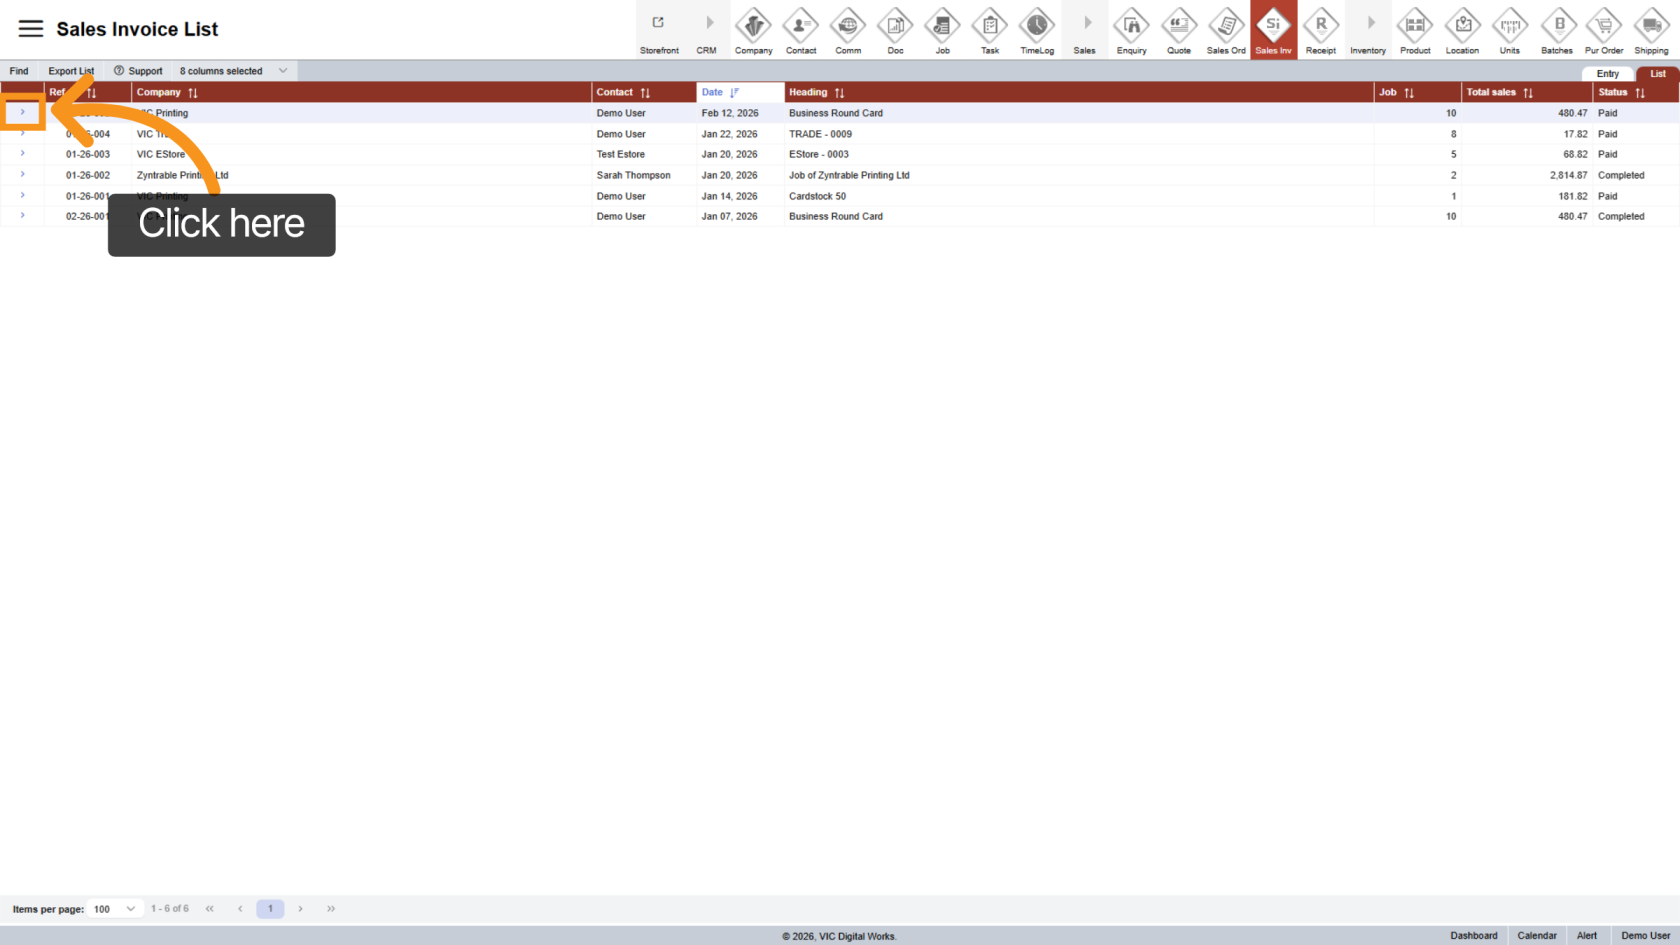This screenshot has width=1680, height=945.
Task: Open the Dashboard link in footer
Action: click(1473, 936)
